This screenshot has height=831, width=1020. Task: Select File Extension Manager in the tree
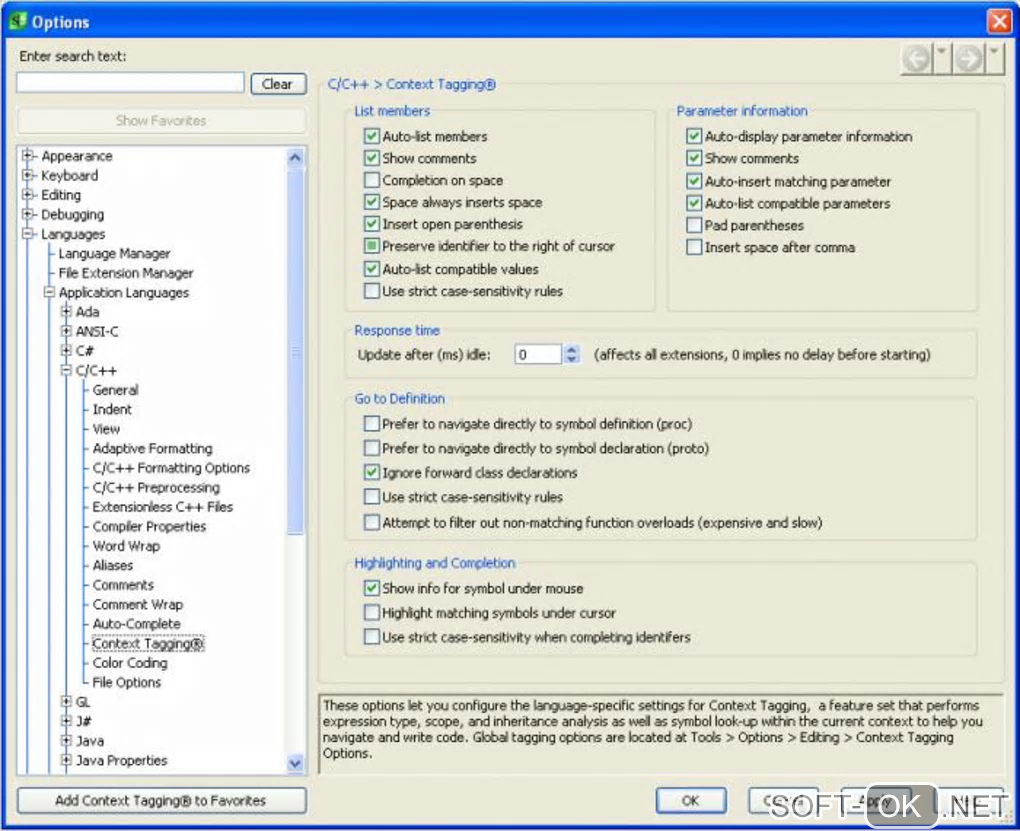(126, 273)
